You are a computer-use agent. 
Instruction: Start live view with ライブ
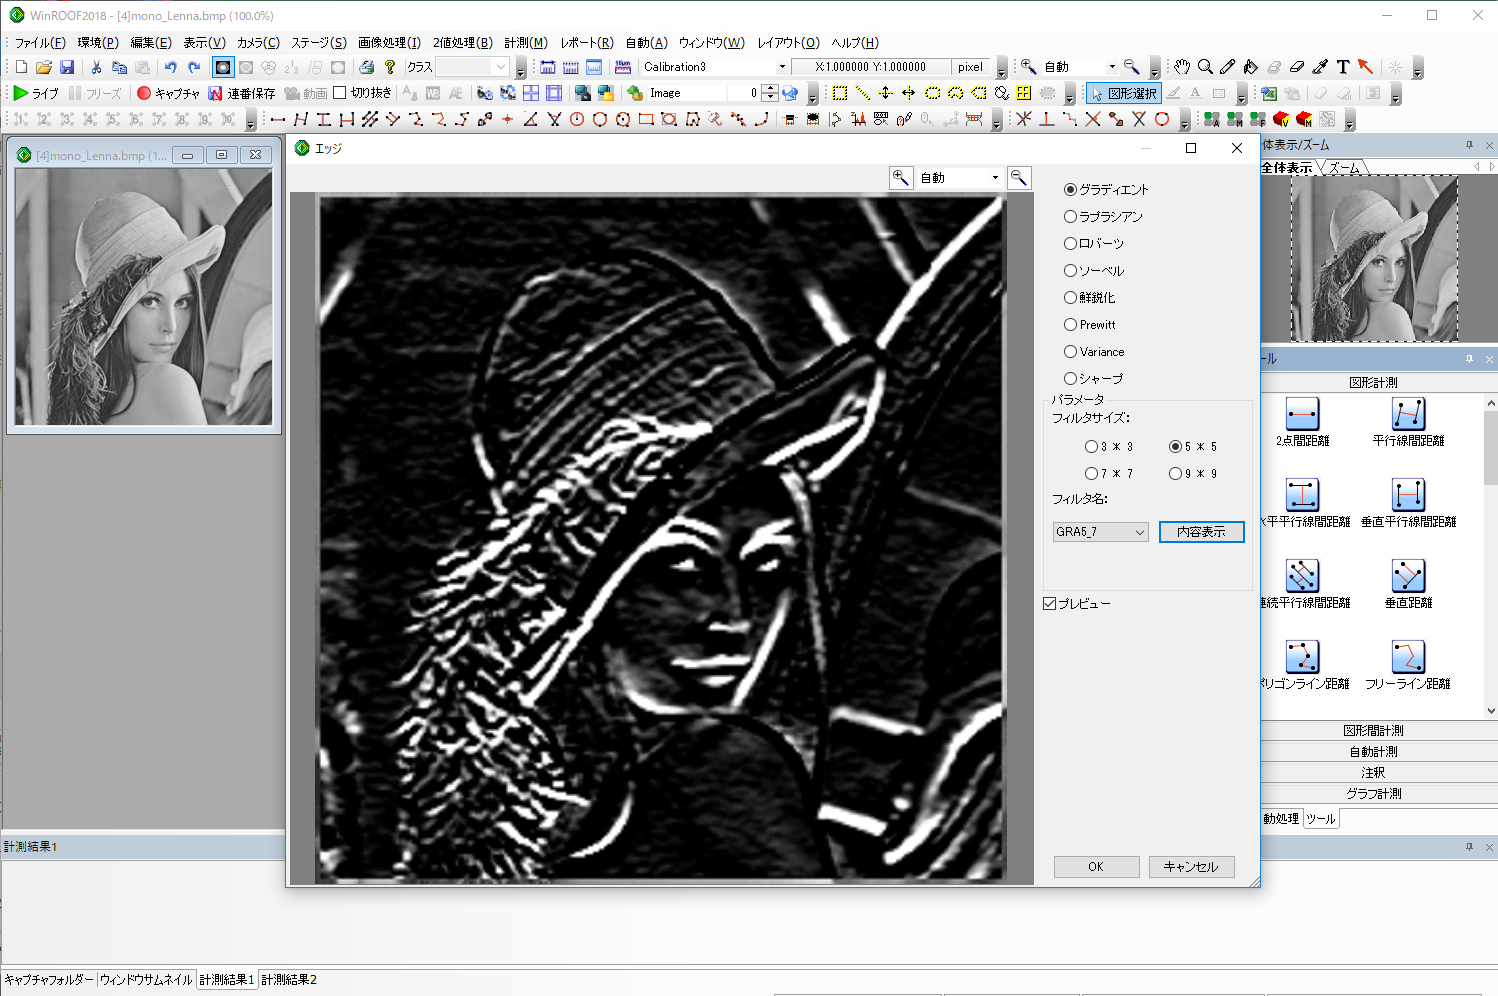point(36,93)
